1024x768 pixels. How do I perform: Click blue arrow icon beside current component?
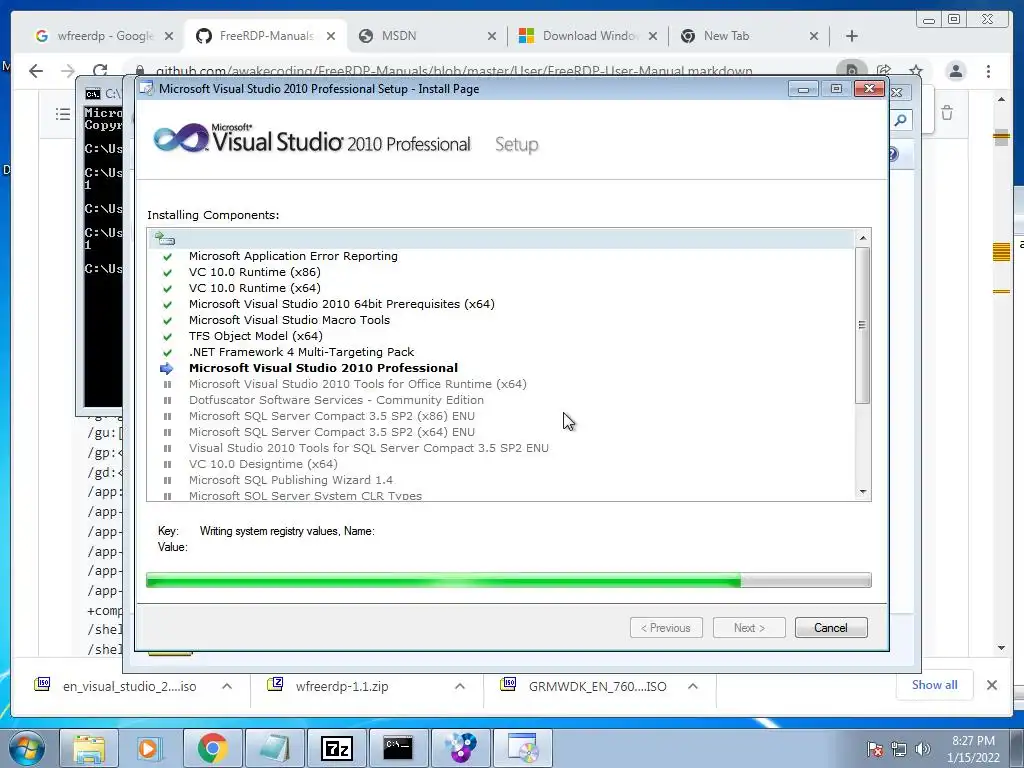[x=167, y=368]
